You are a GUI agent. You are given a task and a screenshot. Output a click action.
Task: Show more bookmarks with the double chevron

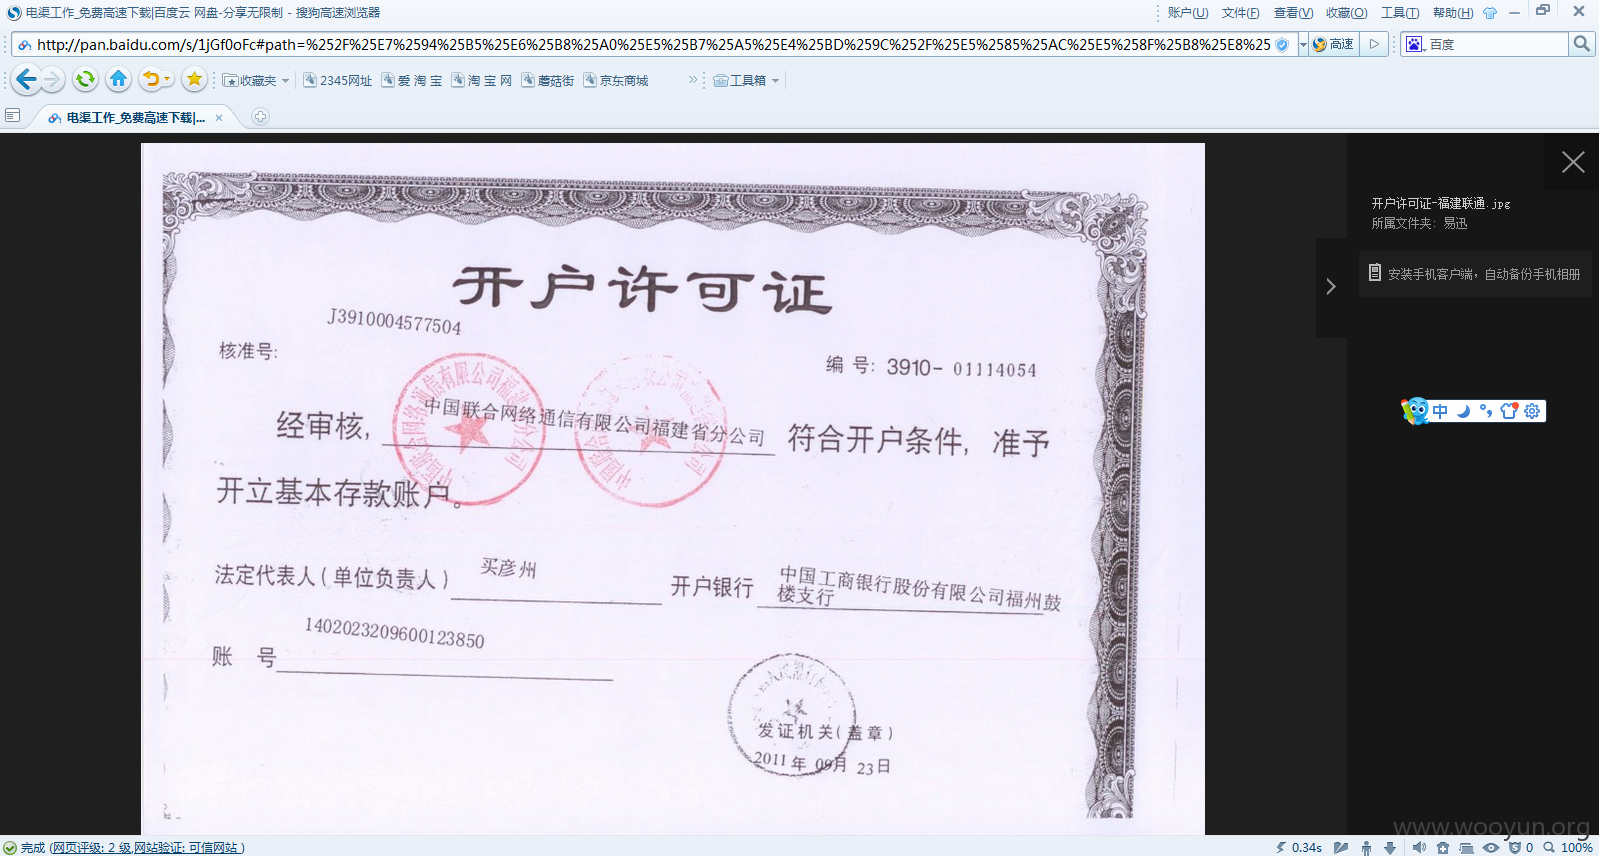click(693, 80)
